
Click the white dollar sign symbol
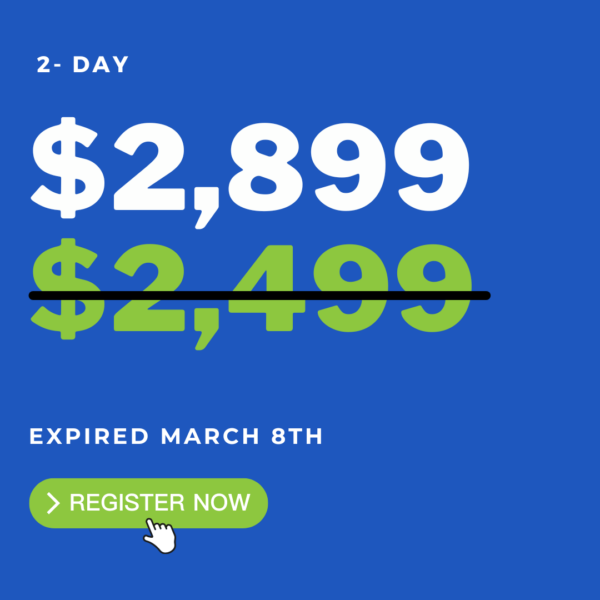[68, 168]
